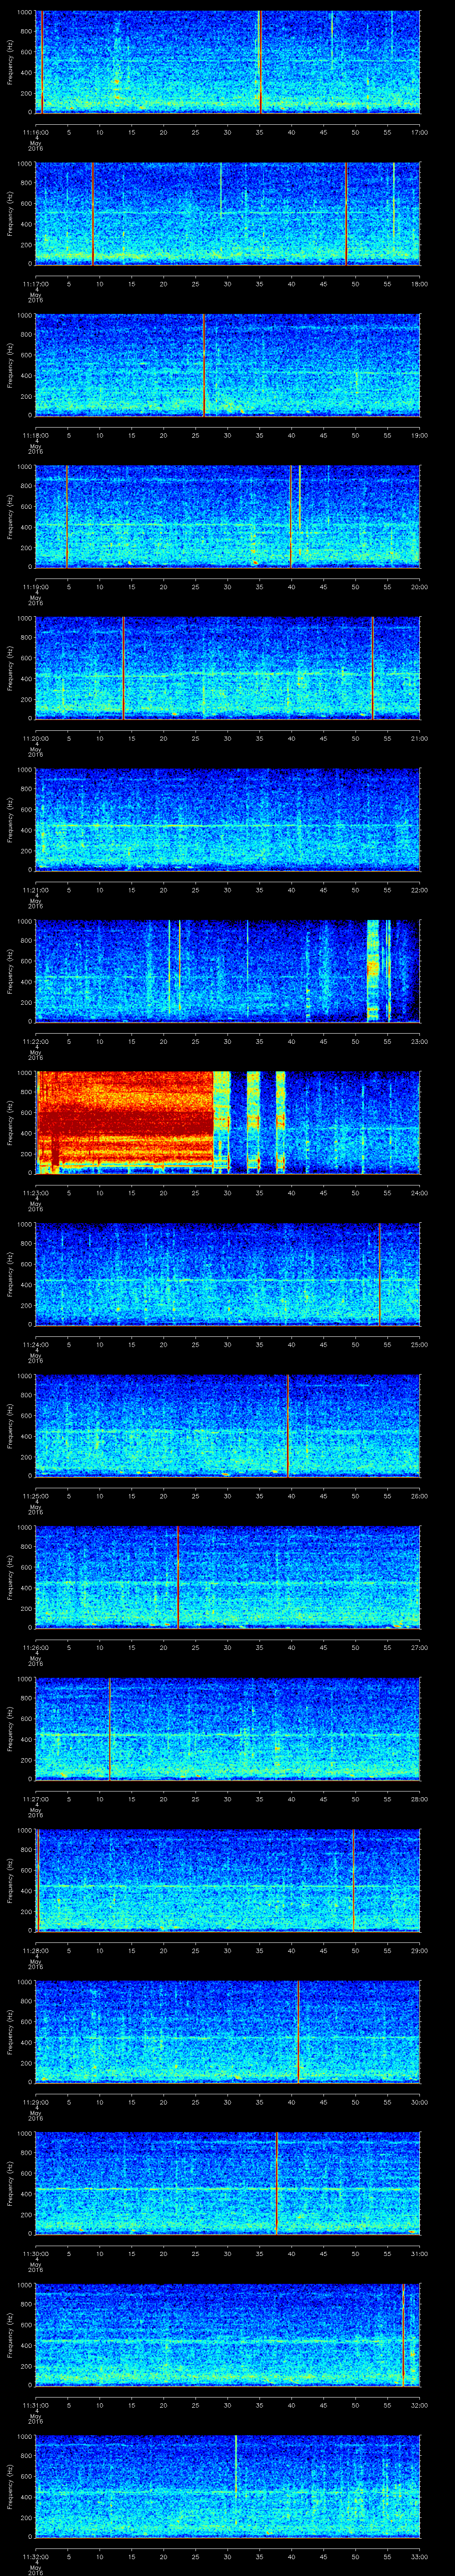This screenshot has height=2576, width=455.
Task: Click the 11:20:00 start time label
Action: [x=36, y=738]
